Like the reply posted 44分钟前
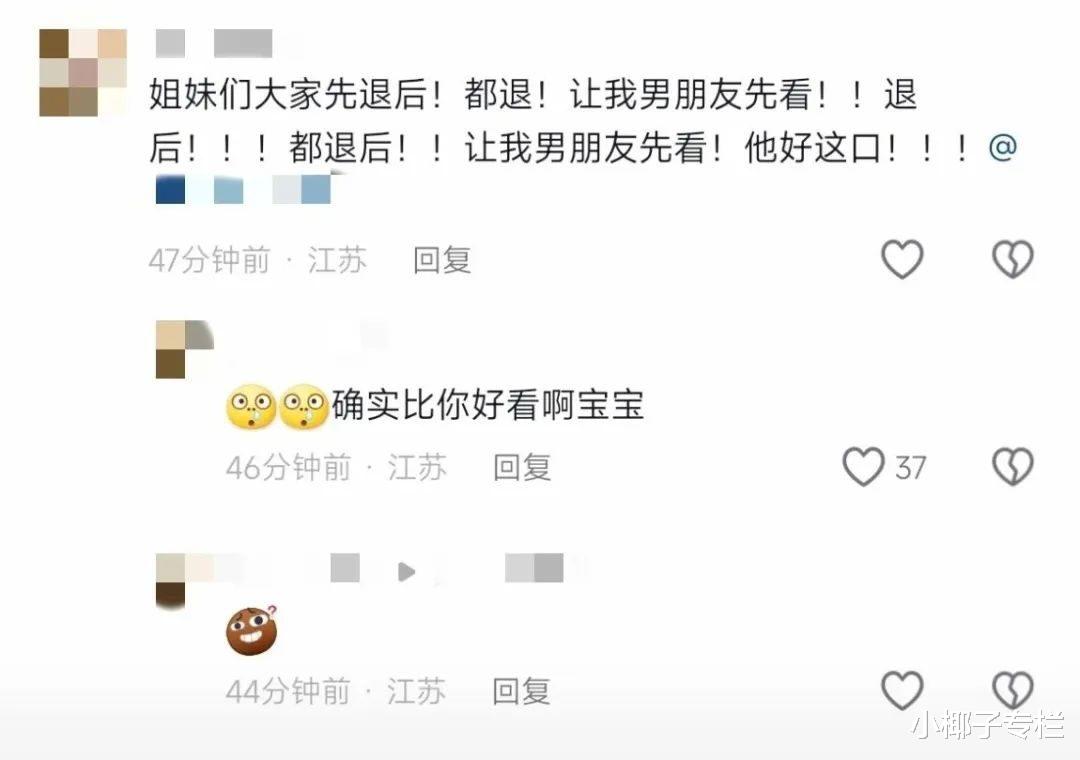The height and width of the screenshot is (760, 1080). tap(902, 690)
